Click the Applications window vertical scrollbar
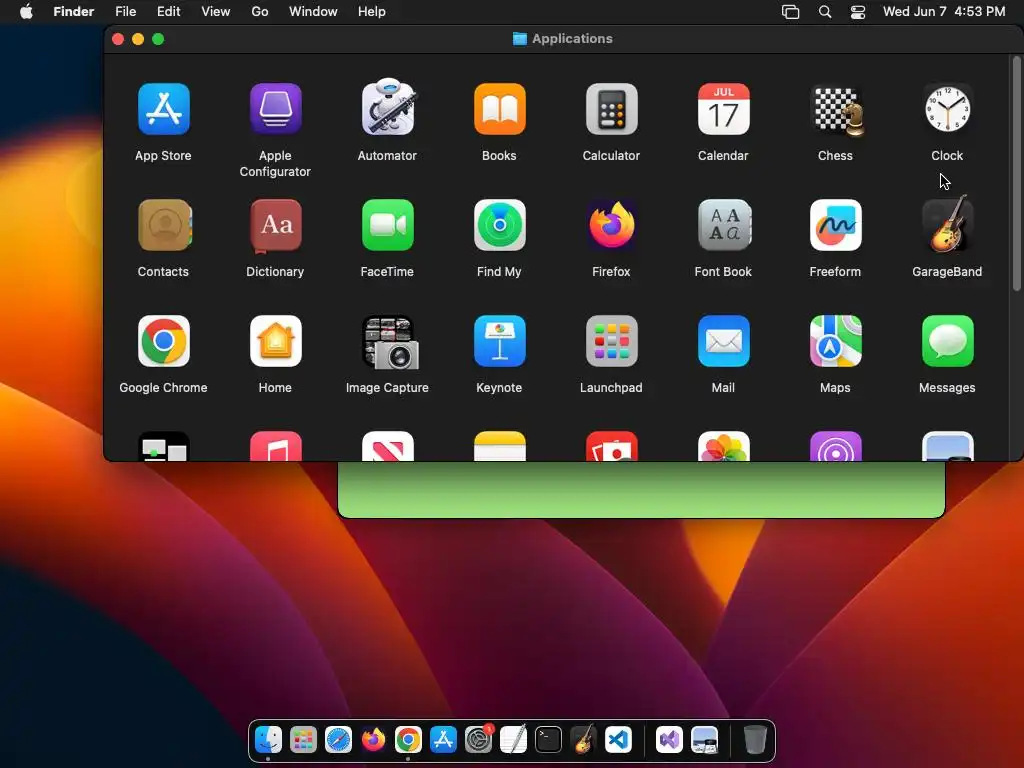This screenshot has width=1024, height=768. [1016, 174]
